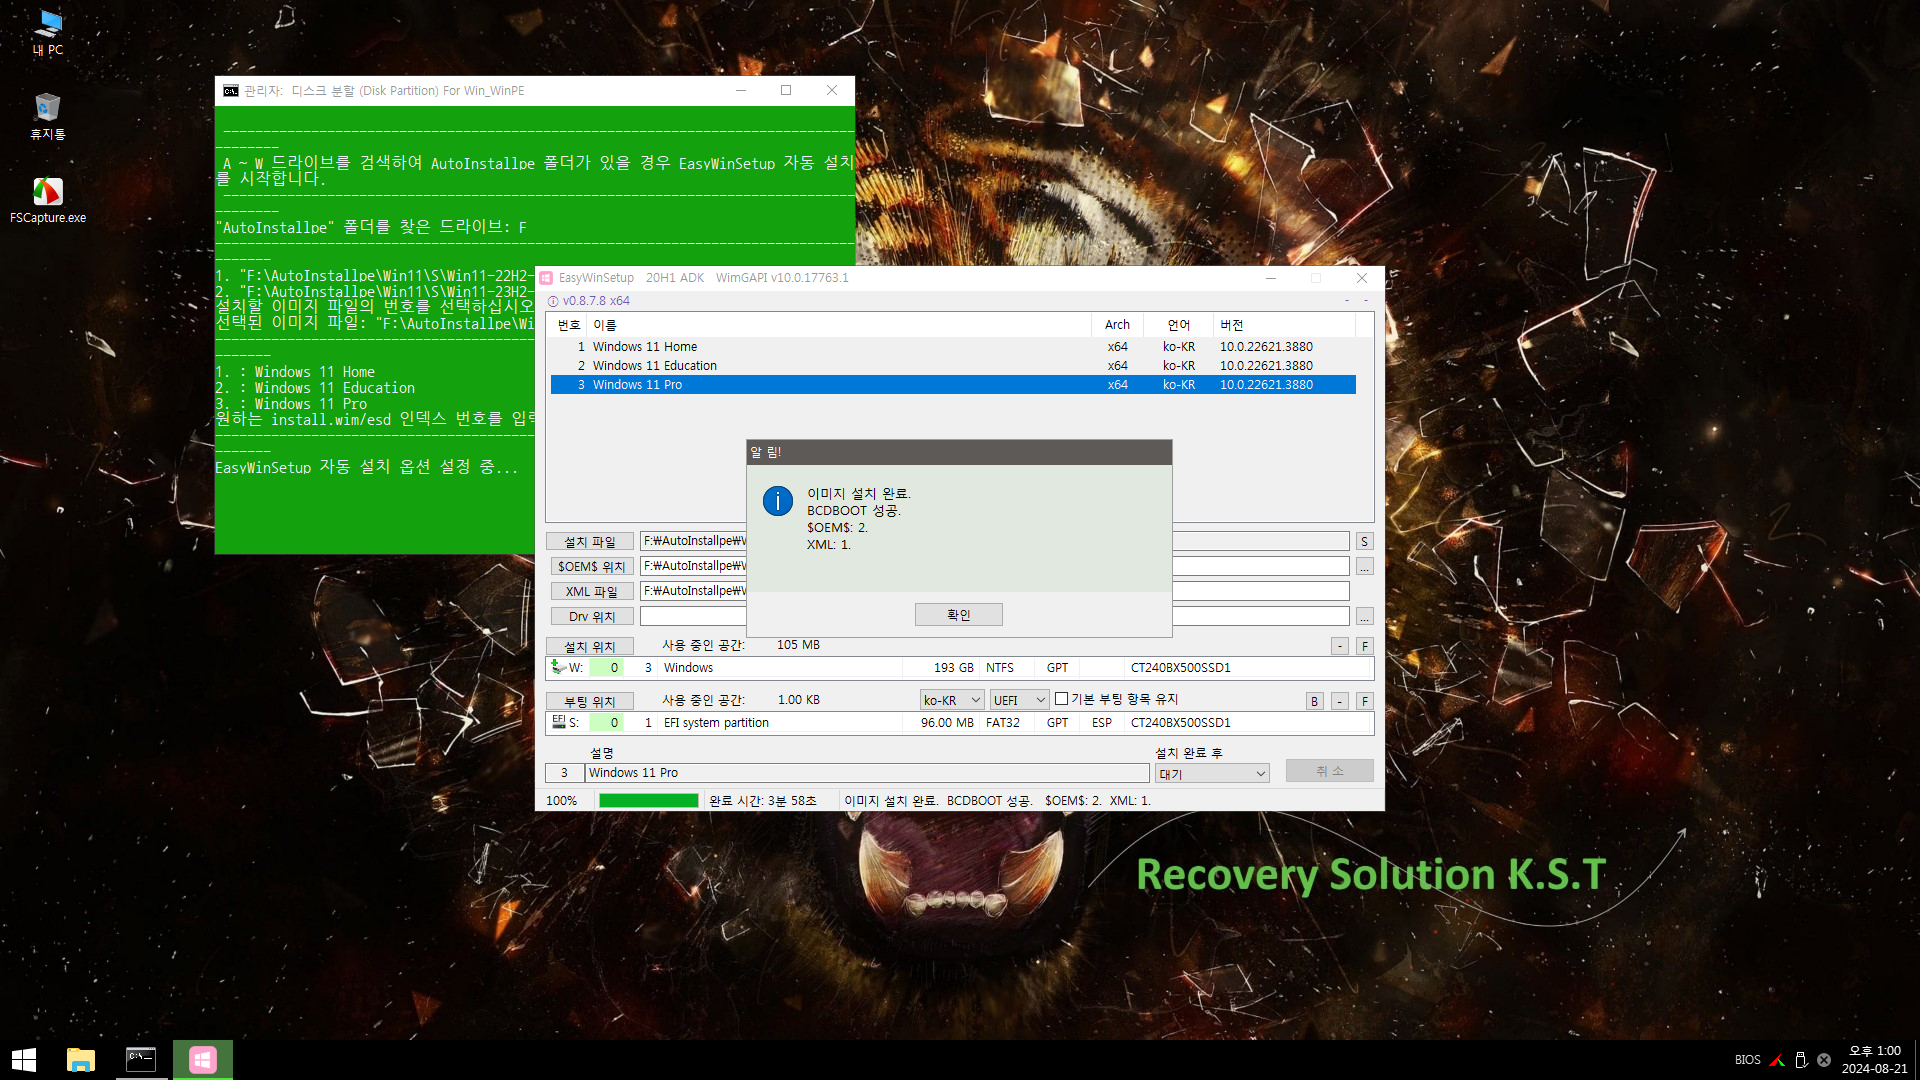Click the 완료 시간: 3분 58초 status text

(x=763, y=801)
